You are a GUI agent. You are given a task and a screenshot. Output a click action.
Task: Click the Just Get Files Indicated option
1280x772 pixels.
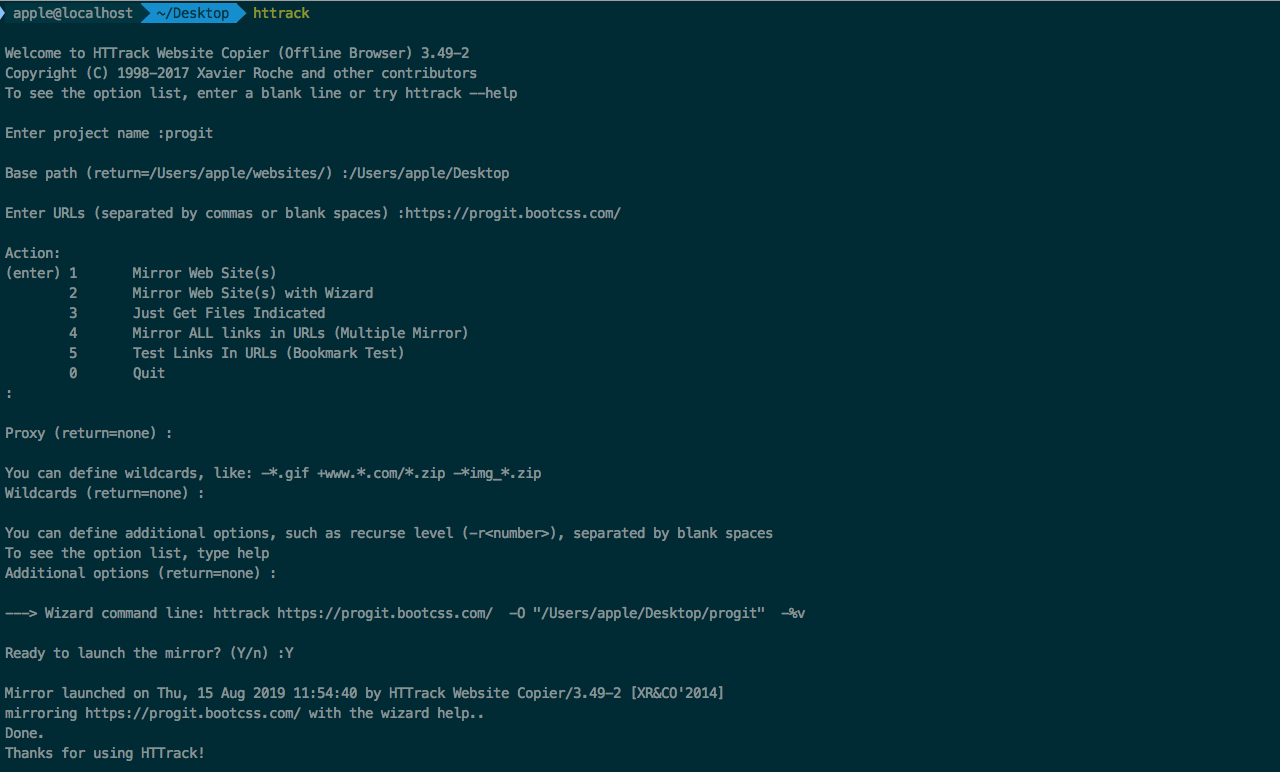point(228,313)
